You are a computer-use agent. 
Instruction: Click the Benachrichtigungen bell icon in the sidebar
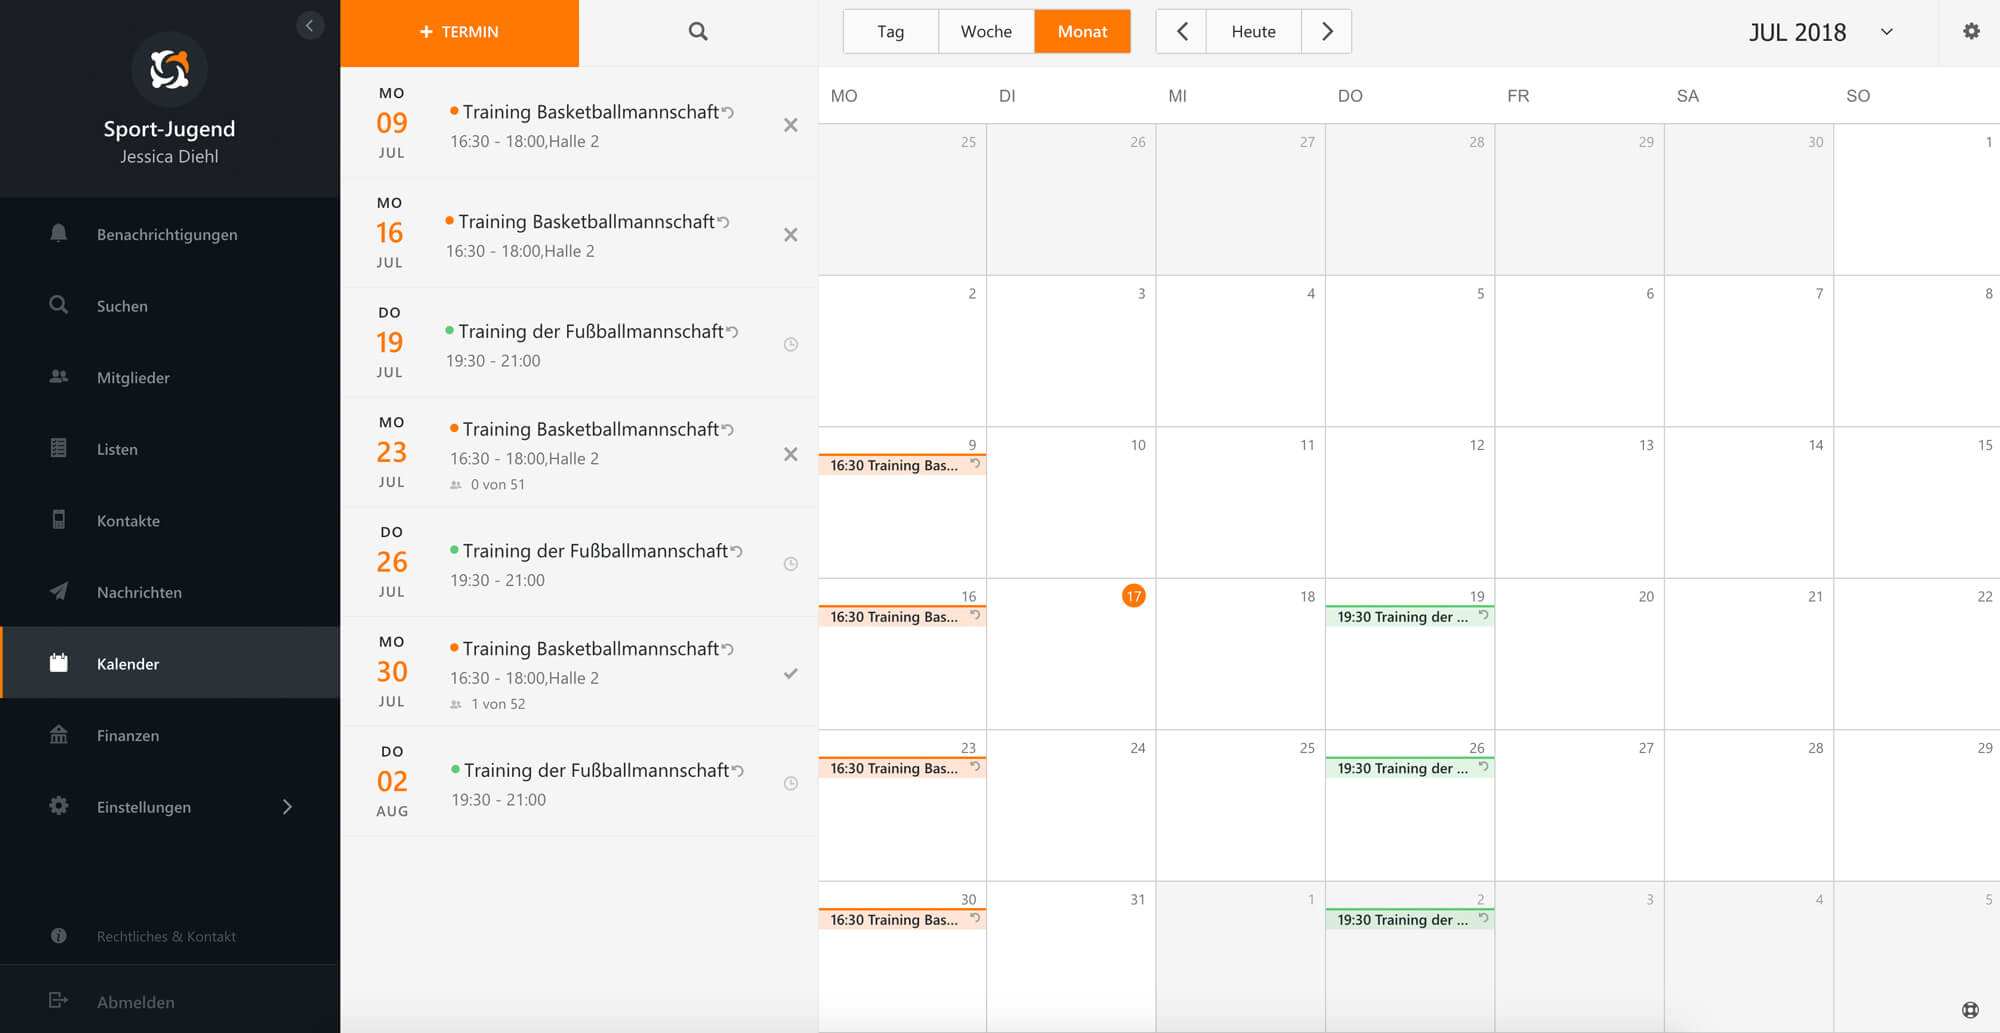59,234
